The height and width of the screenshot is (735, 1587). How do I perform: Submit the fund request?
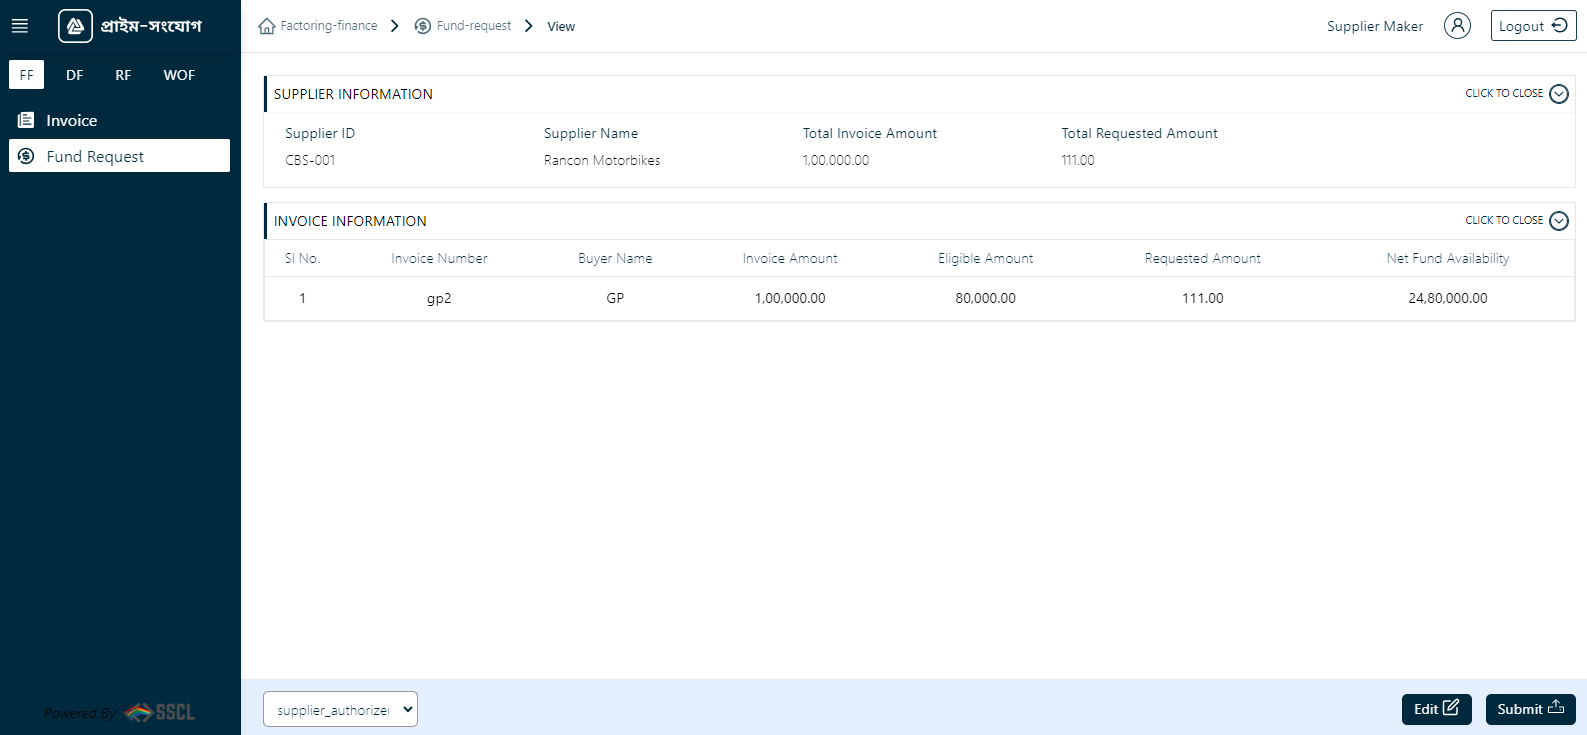click(x=1530, y=709)
